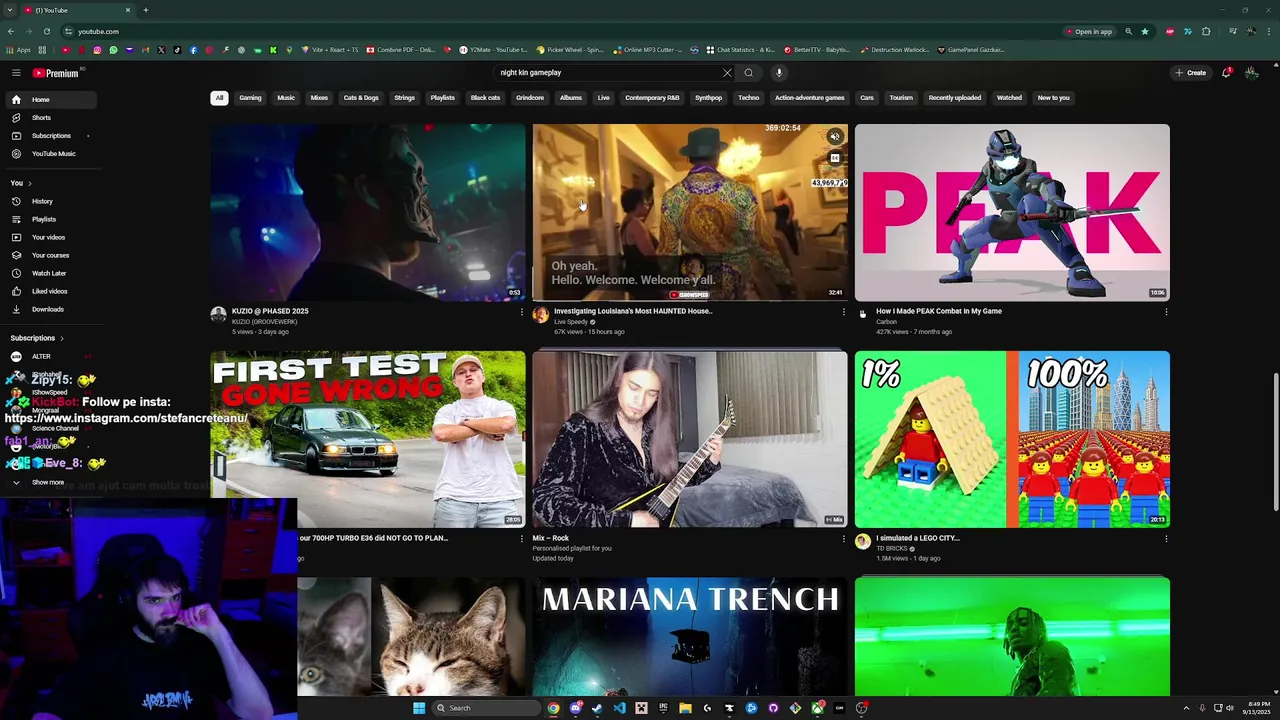The image size is (1280, 720).
Task: Expand the Subscriptions section header chevron
Action: pyautogui.click(x=61, y=338)
